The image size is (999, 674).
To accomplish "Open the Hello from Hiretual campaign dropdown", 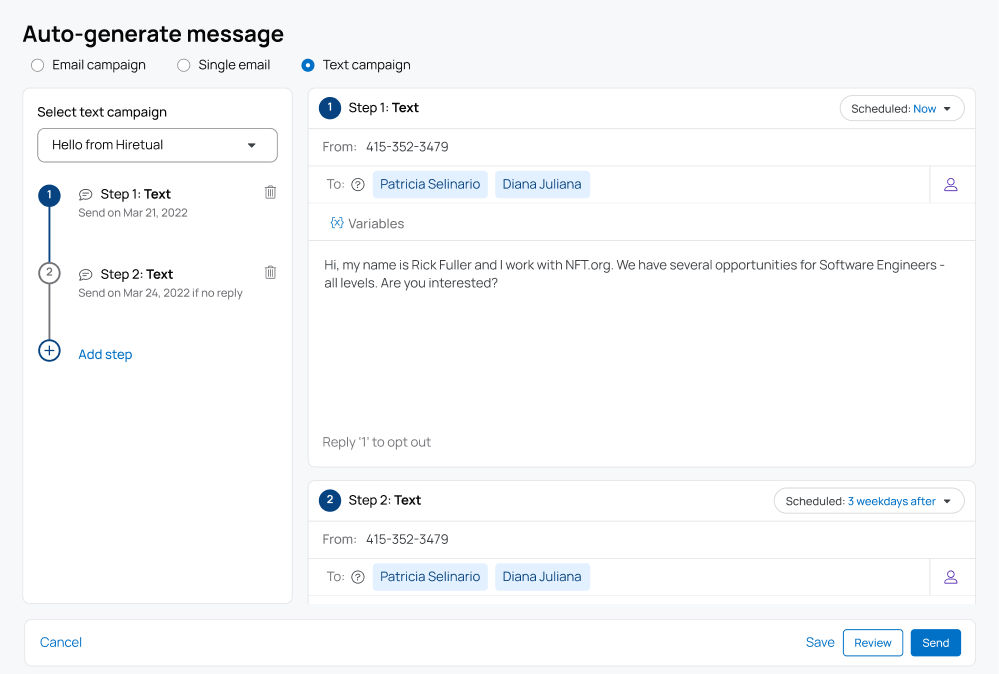I will click(157, 145).
